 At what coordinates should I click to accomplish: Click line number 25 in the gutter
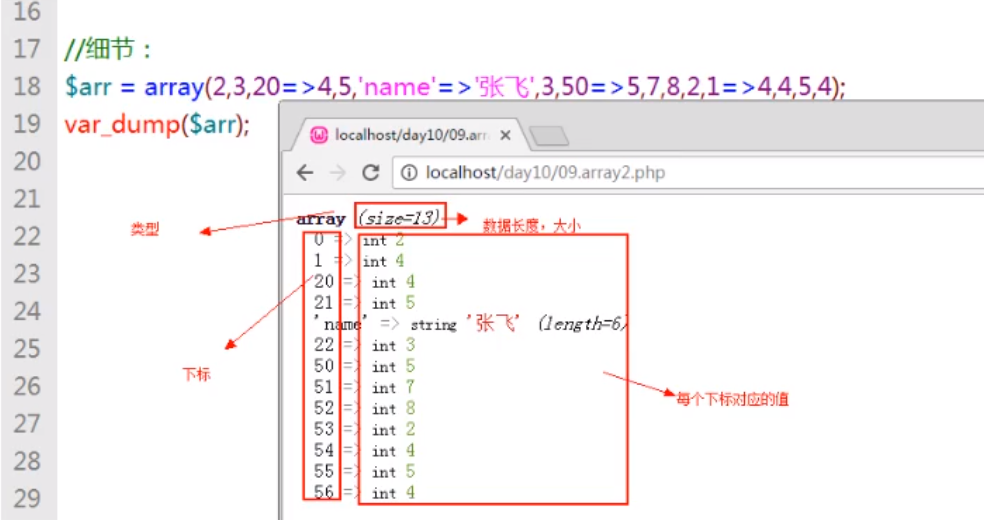(27, 349)
